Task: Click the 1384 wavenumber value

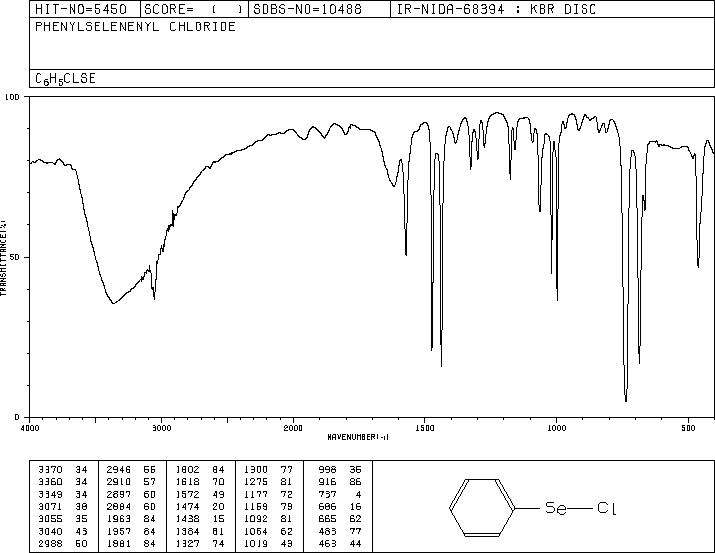Action: pos(187,532)
